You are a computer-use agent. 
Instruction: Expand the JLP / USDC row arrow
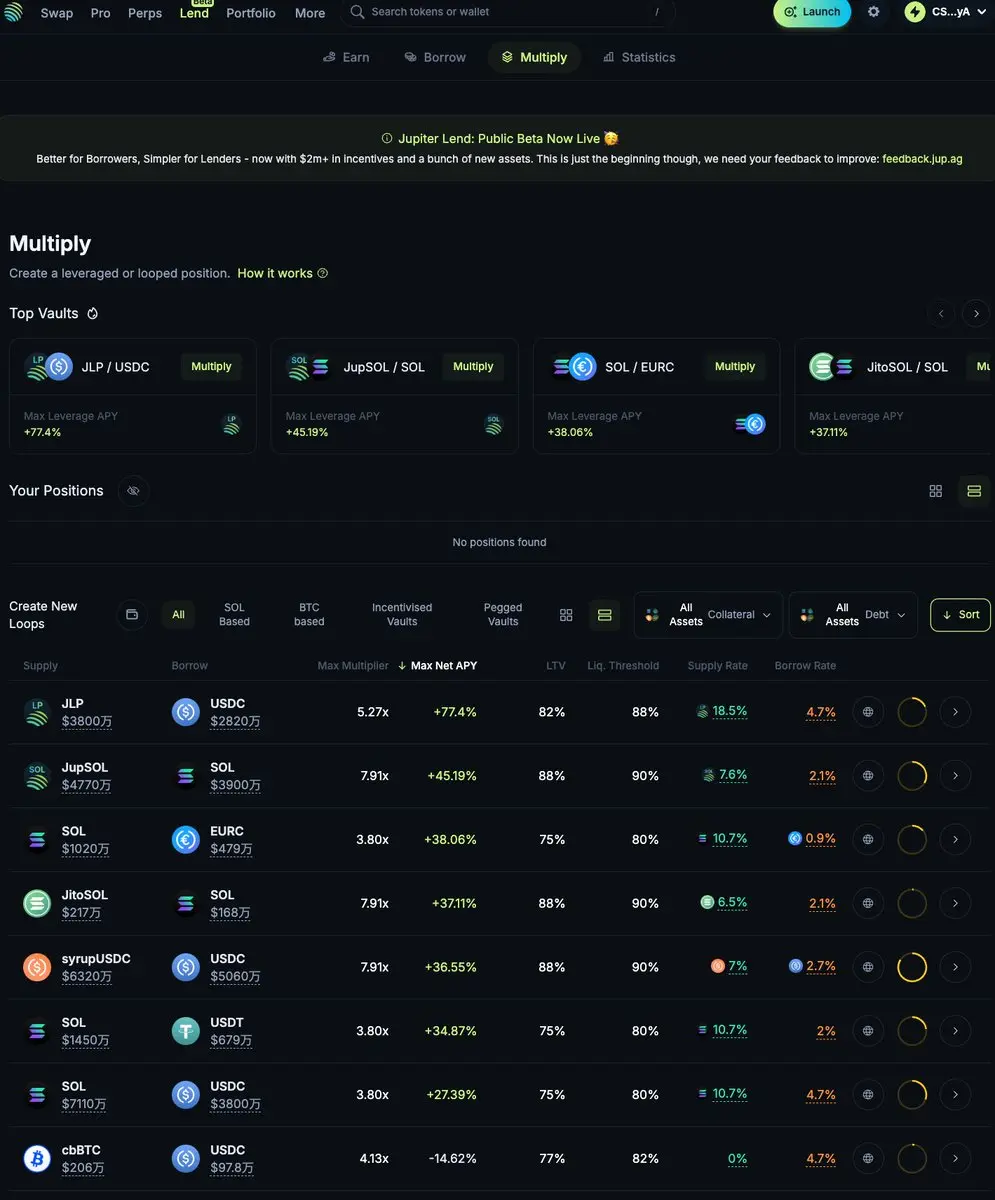956,712
